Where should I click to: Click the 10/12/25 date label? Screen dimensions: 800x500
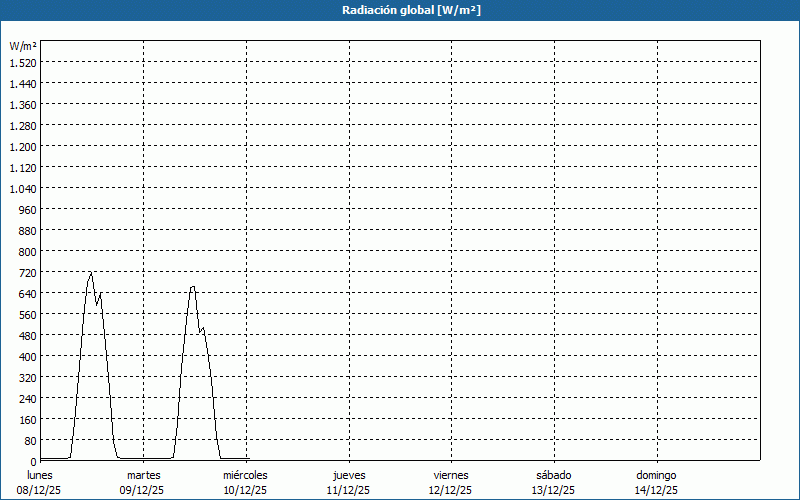245,490
